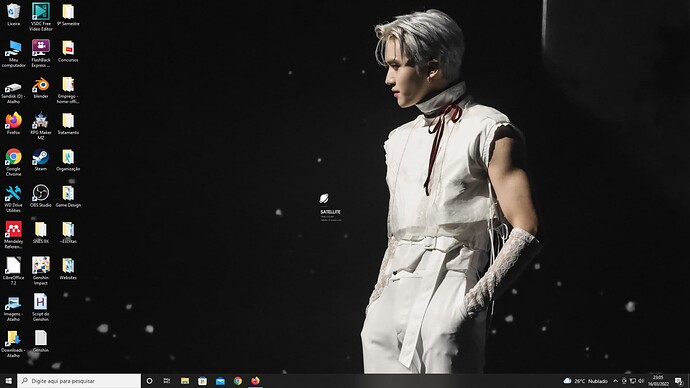Select the Game Design folder
Viewport: 690px width, 388px height.
[x=68, y=196]
